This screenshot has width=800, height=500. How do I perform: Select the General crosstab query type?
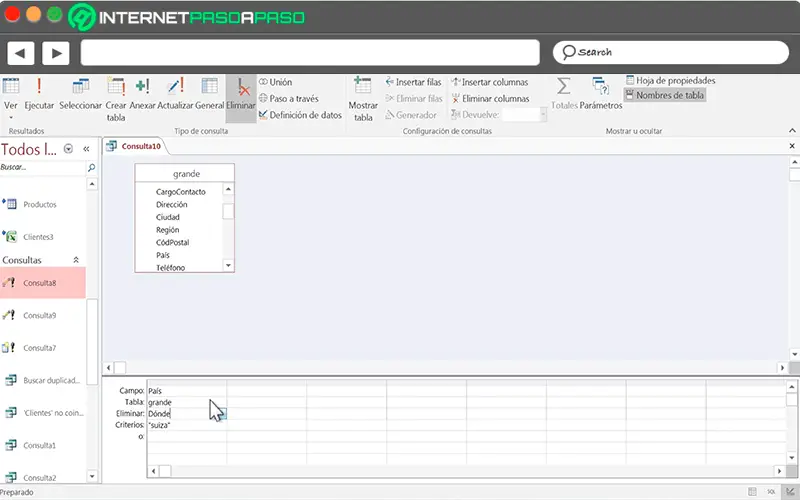[x=210, y=95]
